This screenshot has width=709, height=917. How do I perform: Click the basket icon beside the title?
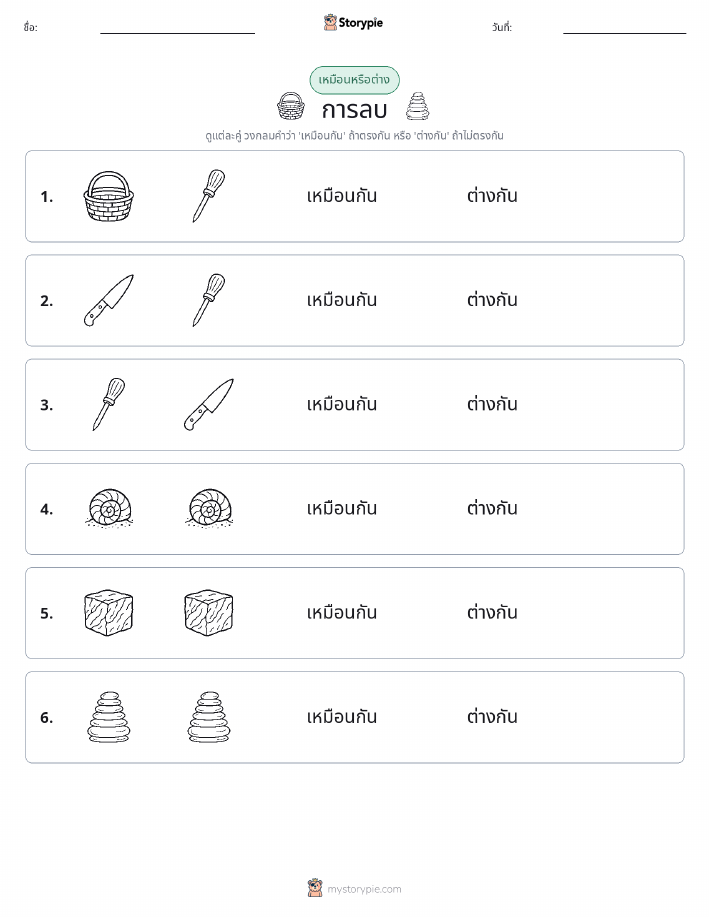(x=291, y=106)
